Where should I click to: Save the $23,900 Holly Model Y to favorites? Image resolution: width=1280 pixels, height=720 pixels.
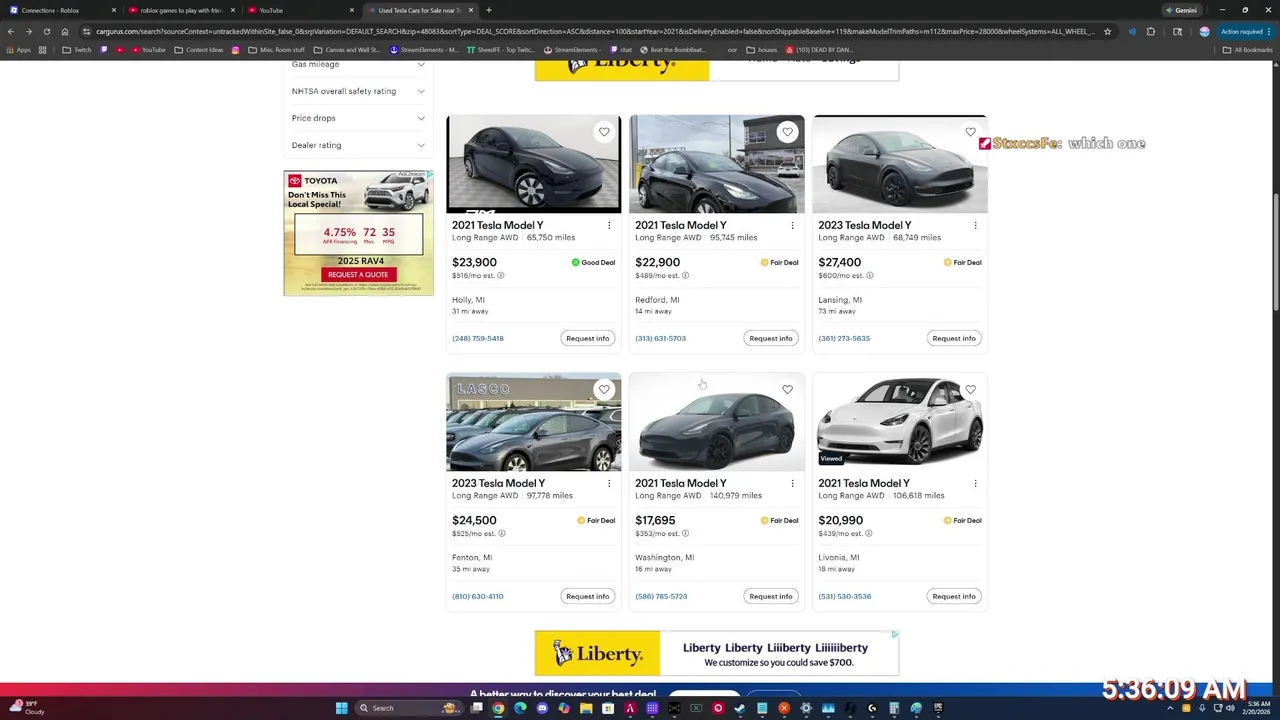pos(604,132)
